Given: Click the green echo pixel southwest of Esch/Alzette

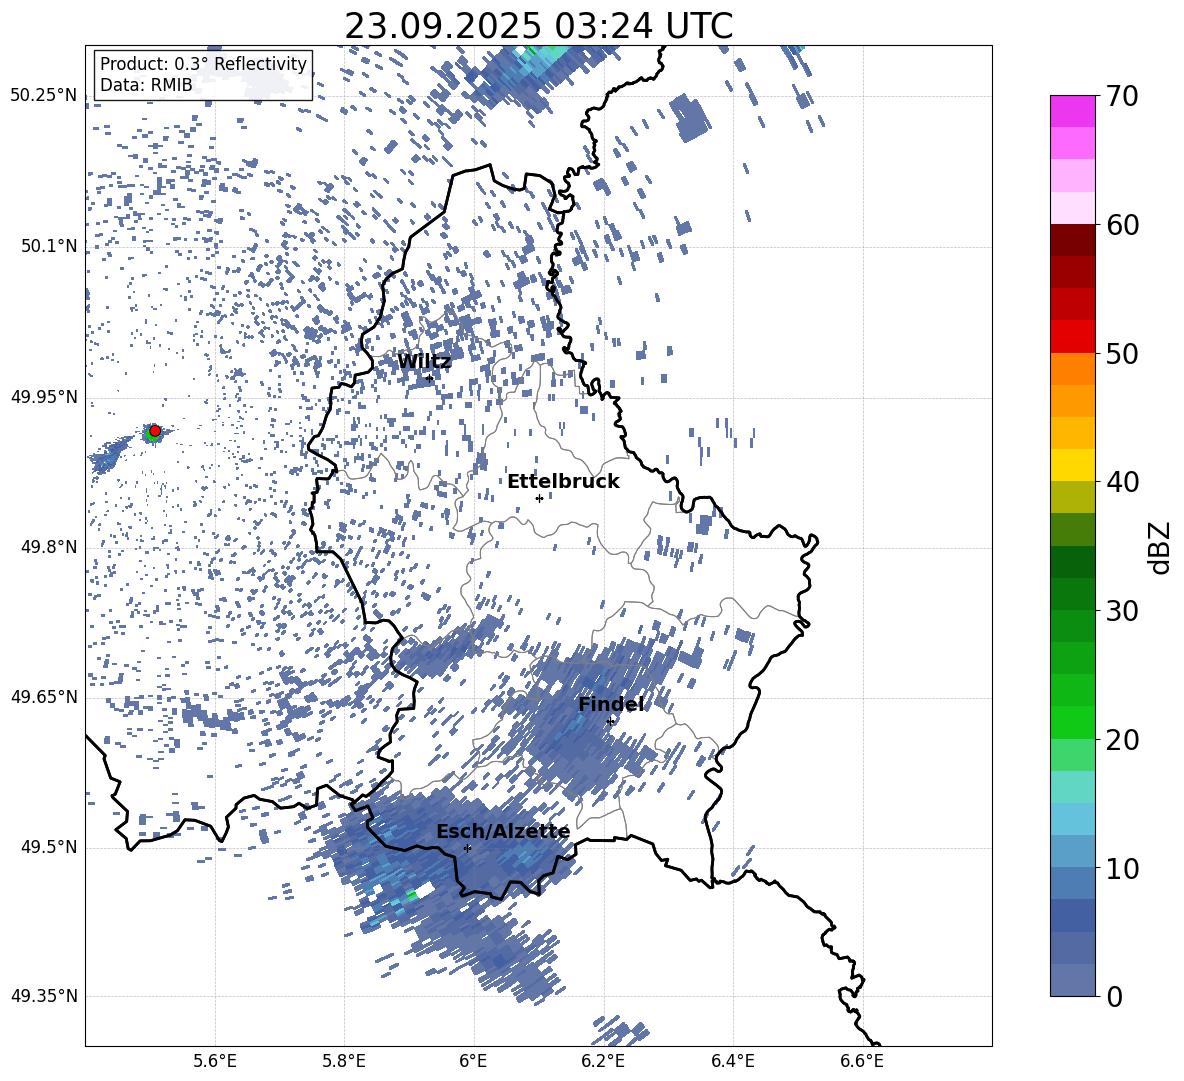Looking at the screenshot, I should 412,895.
